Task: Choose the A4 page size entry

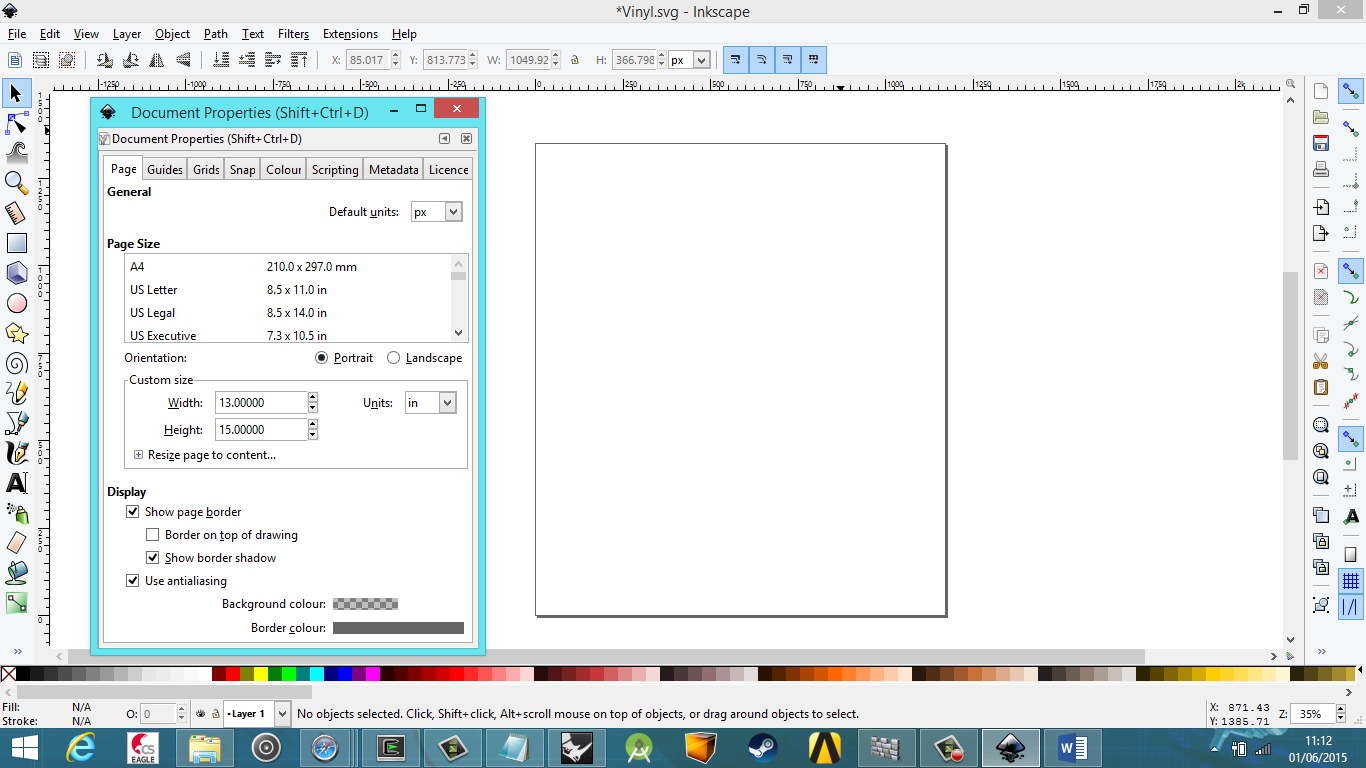Action: pos(288,267)
